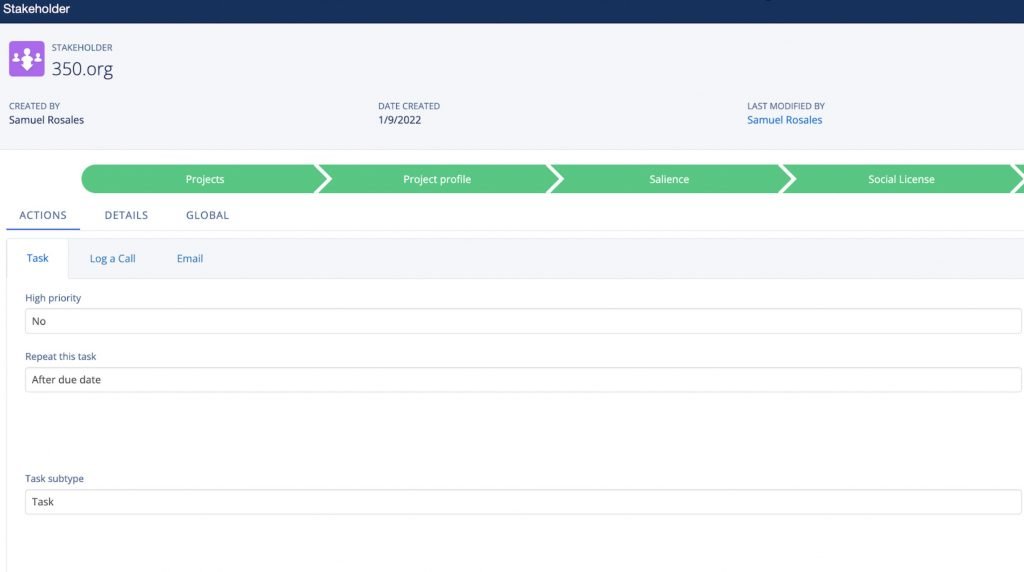Click the Task subtype label
This screenshot has height=572, width=1024.
pos(54,479)
